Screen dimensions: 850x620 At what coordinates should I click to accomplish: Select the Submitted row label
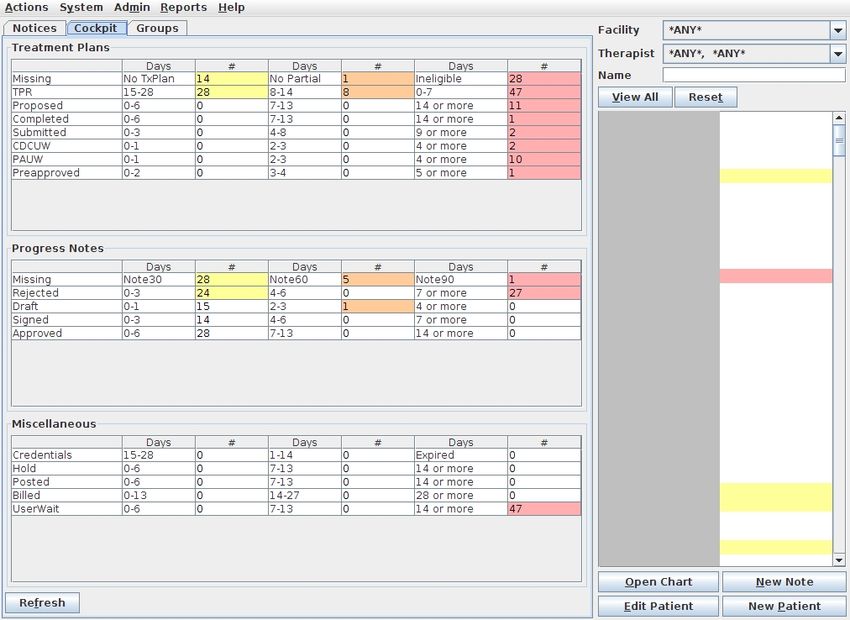click(67, 133)
